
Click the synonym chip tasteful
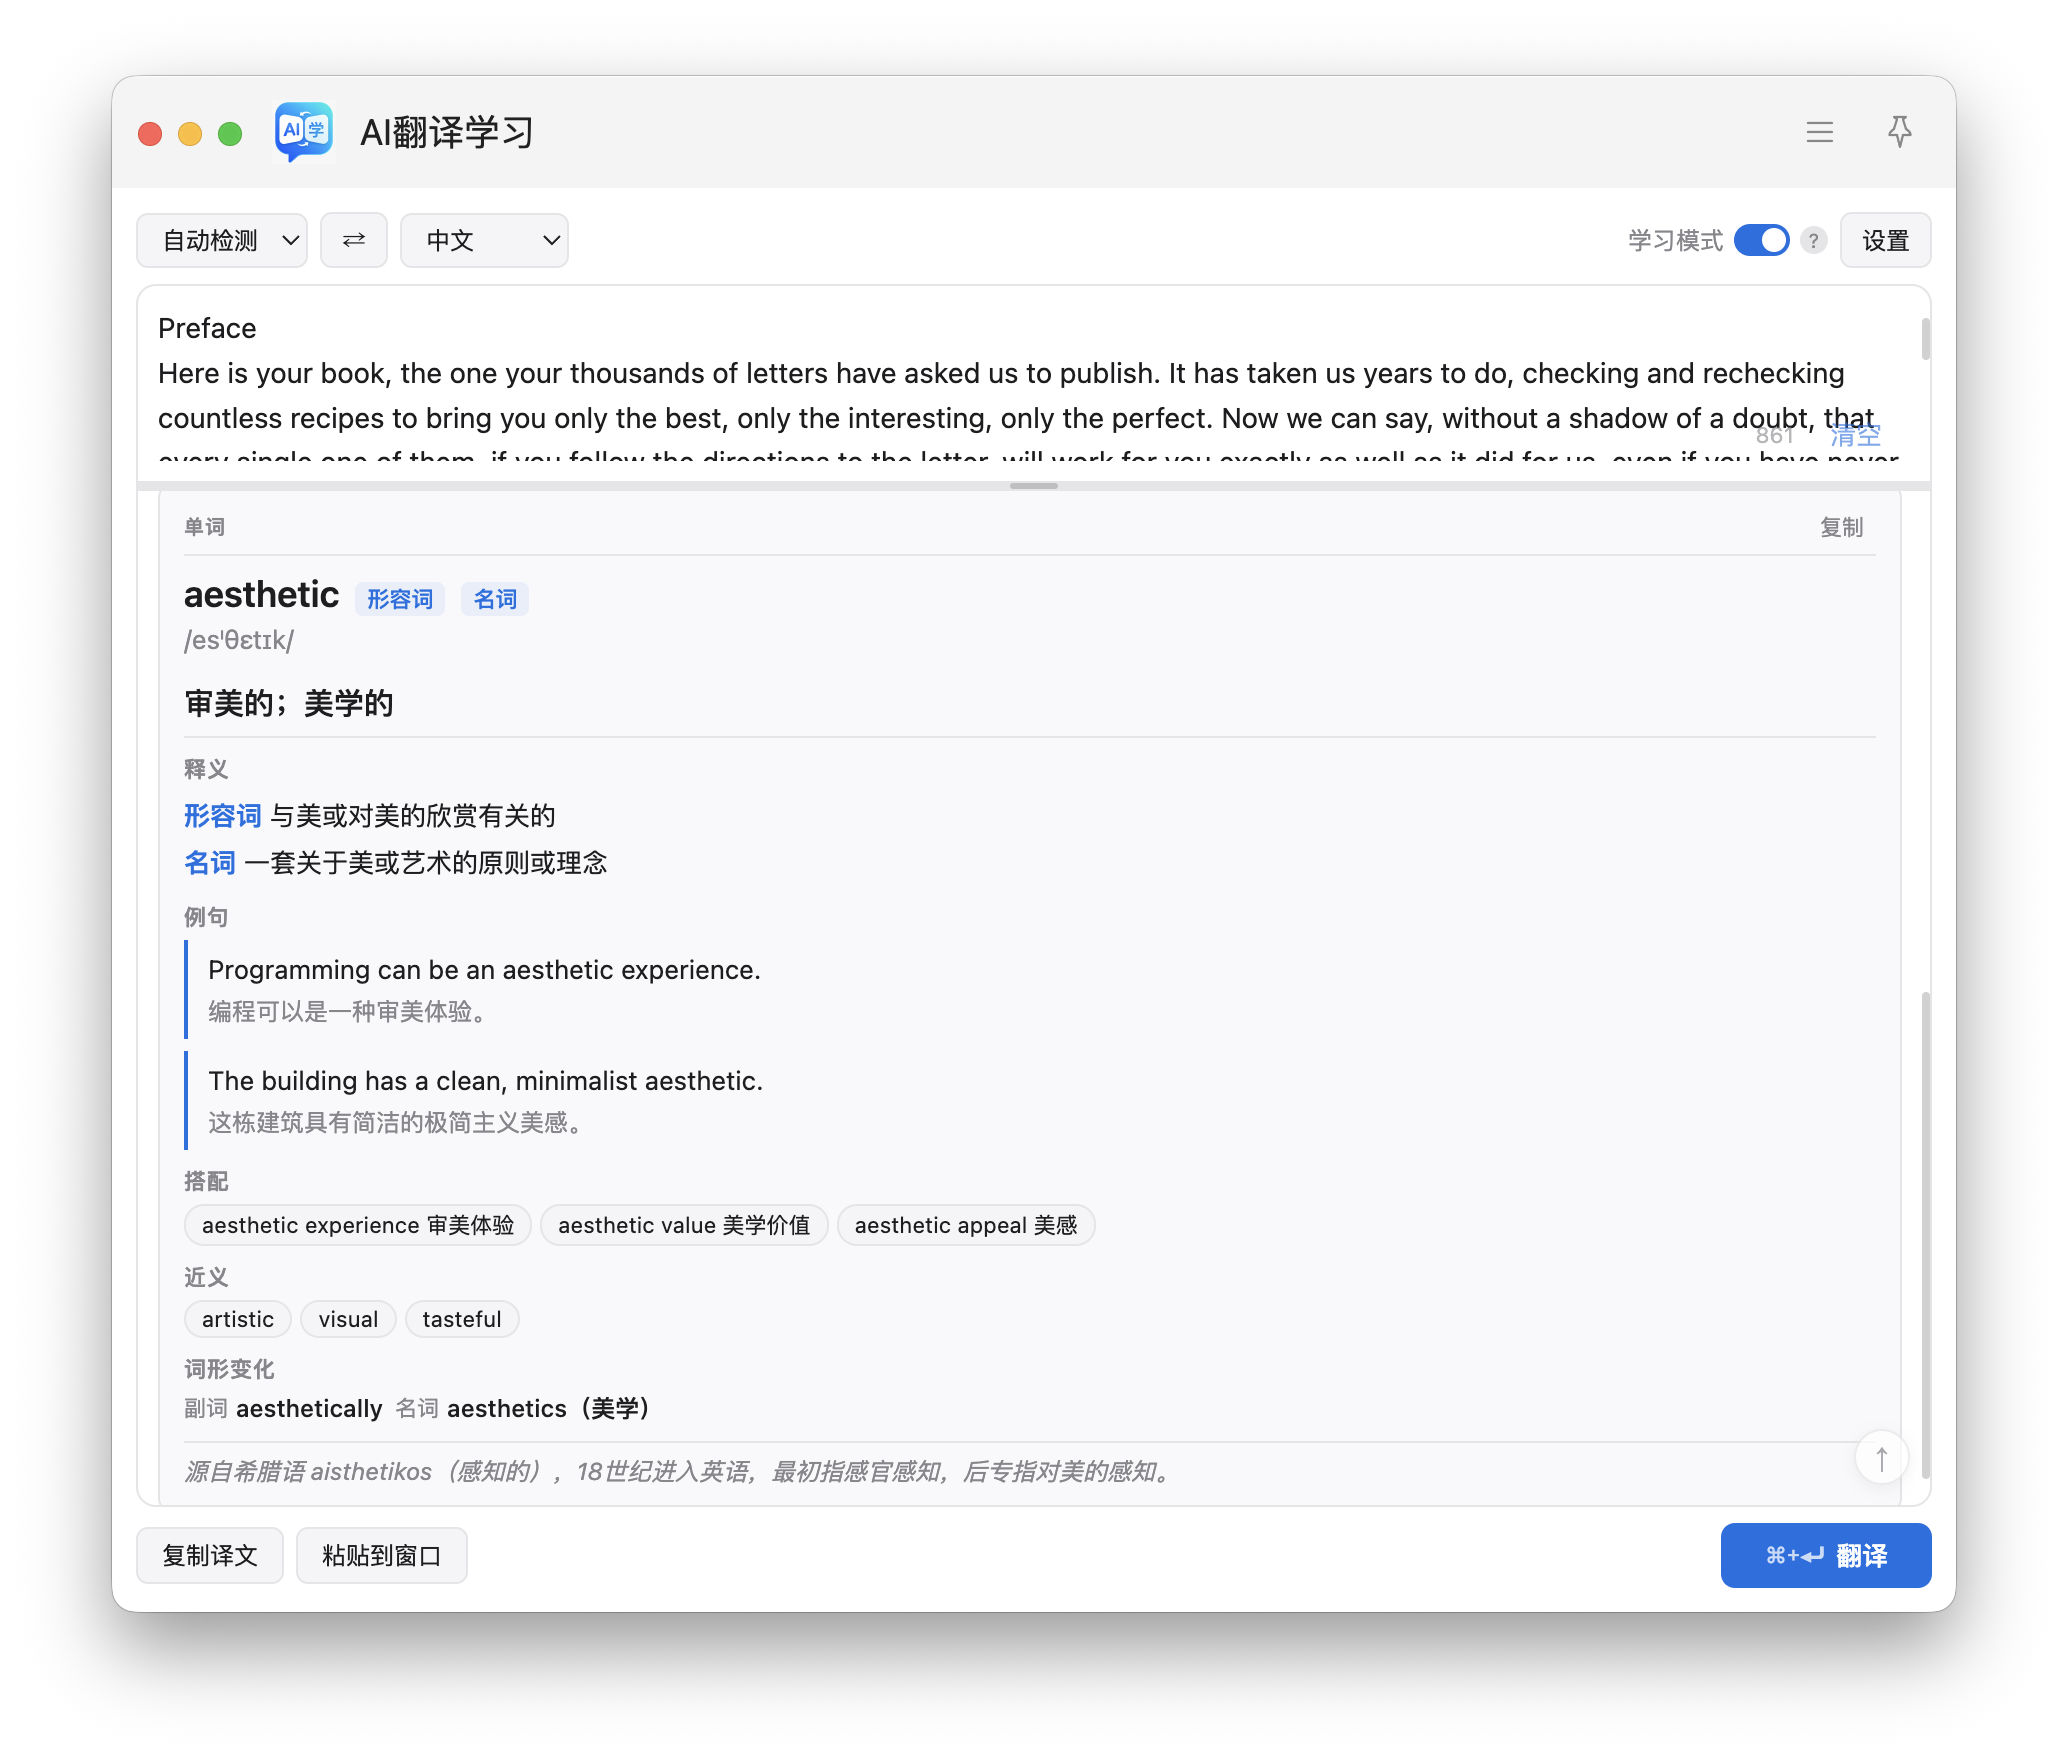(x=462, y=1319)
